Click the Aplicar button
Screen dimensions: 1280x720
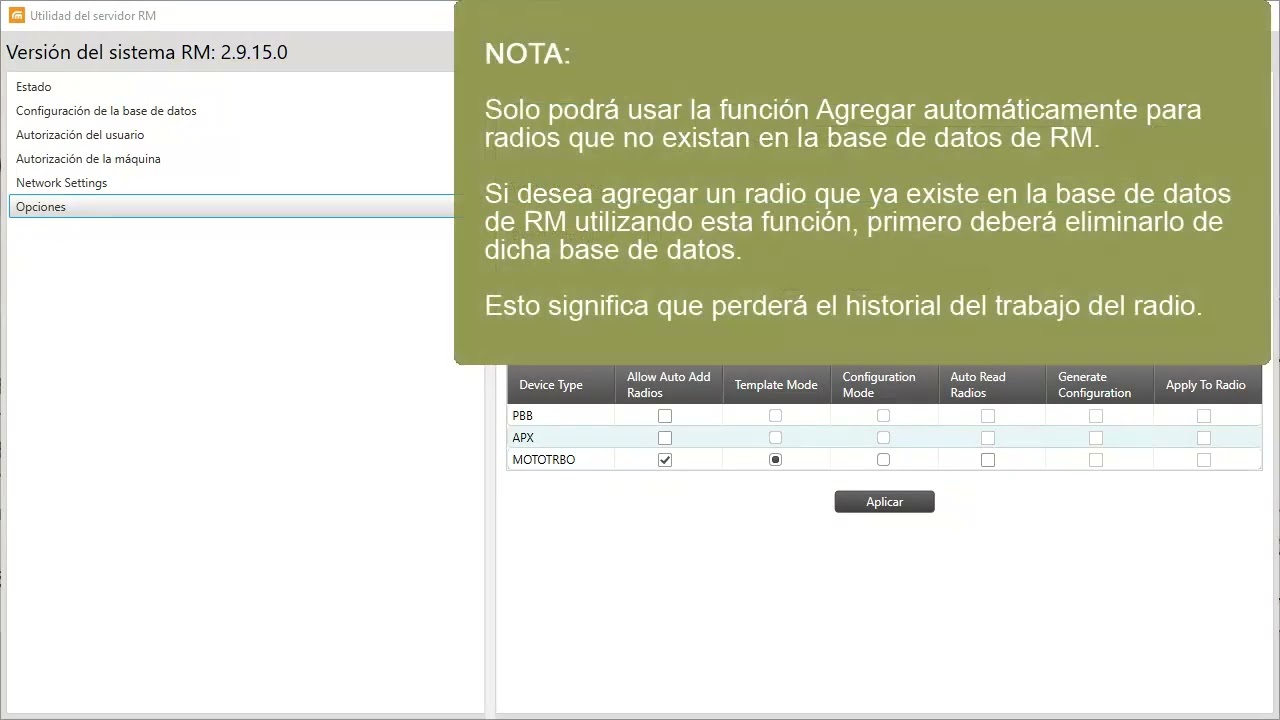(x=884, y=502)
